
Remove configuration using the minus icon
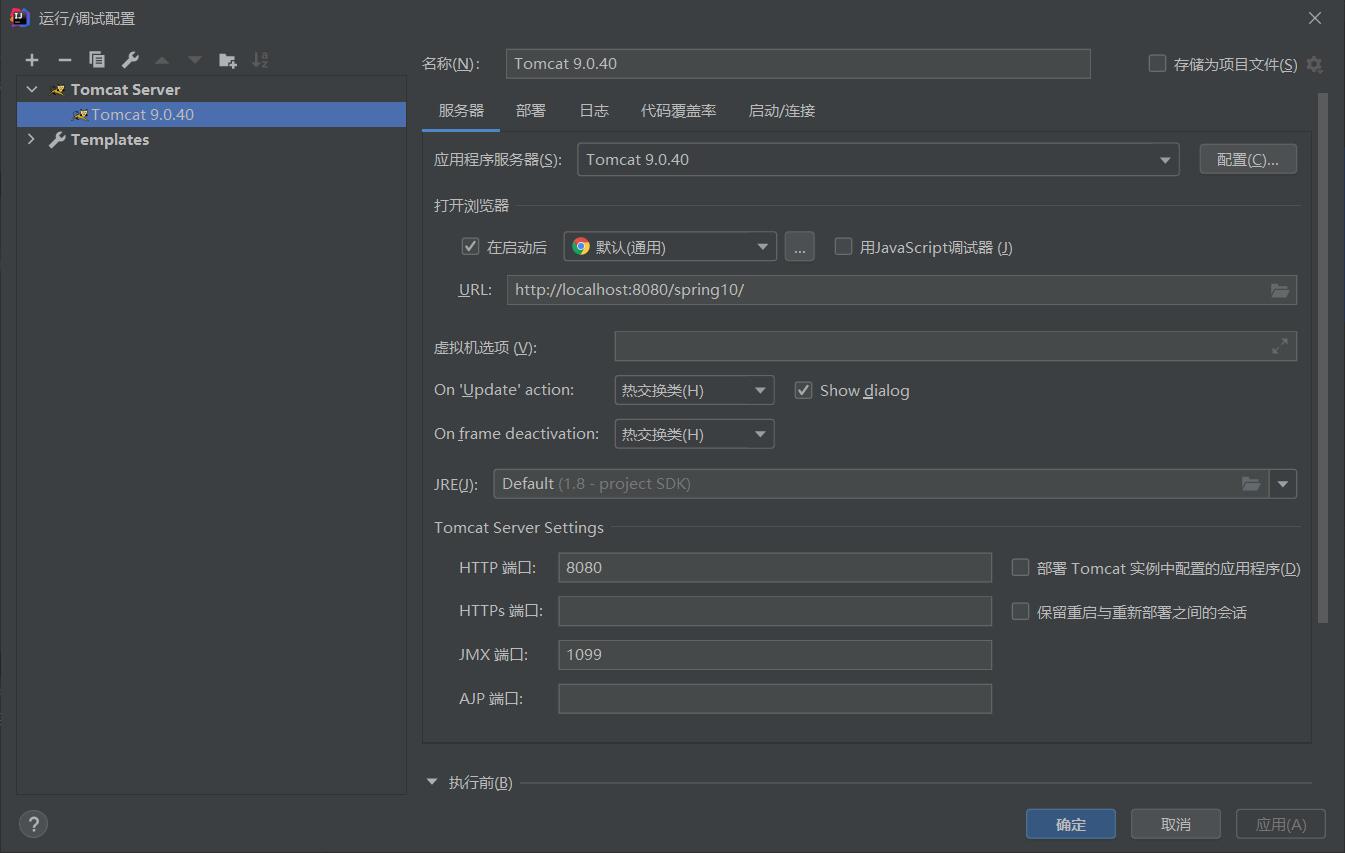click(x=65, y=60)
